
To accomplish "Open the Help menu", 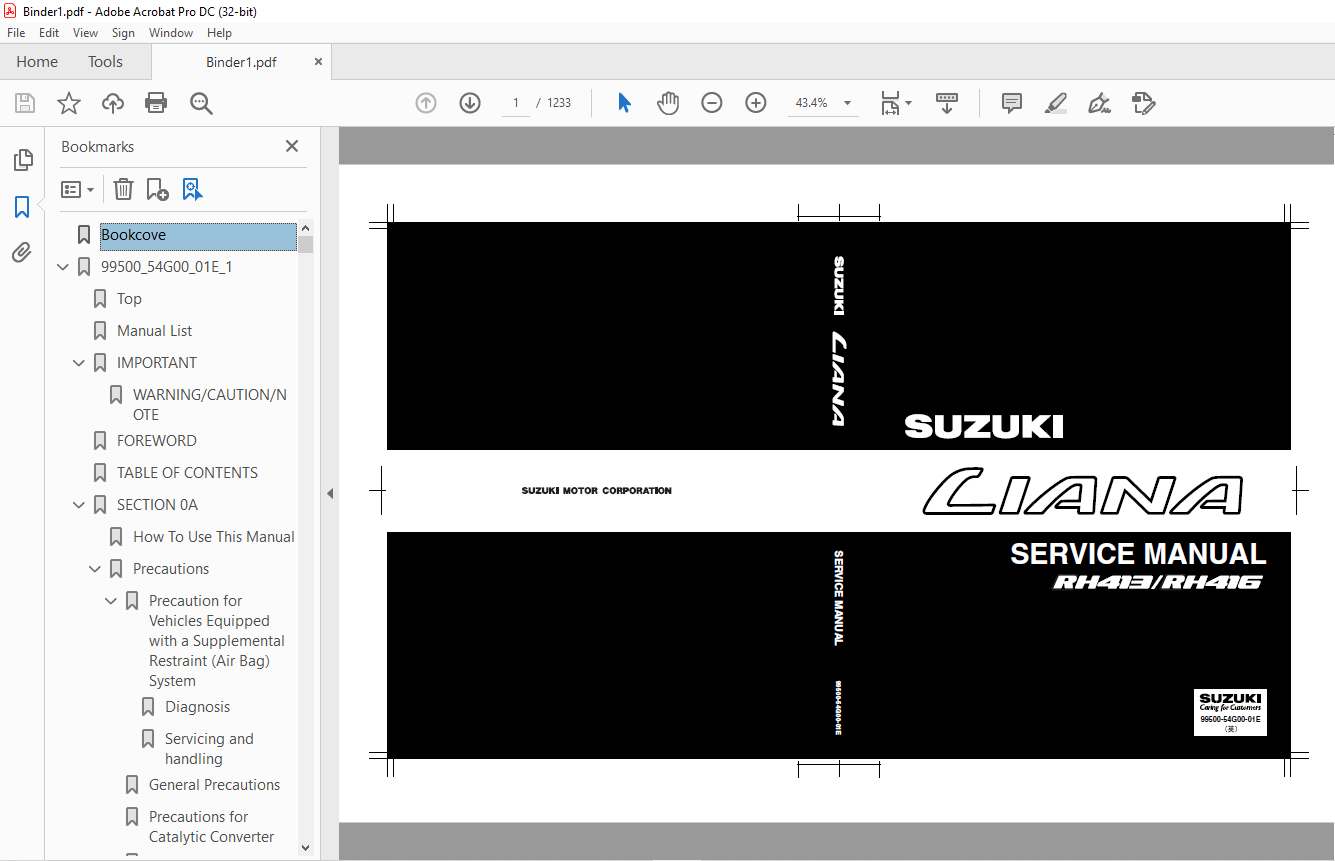I will tap(219, 33).
